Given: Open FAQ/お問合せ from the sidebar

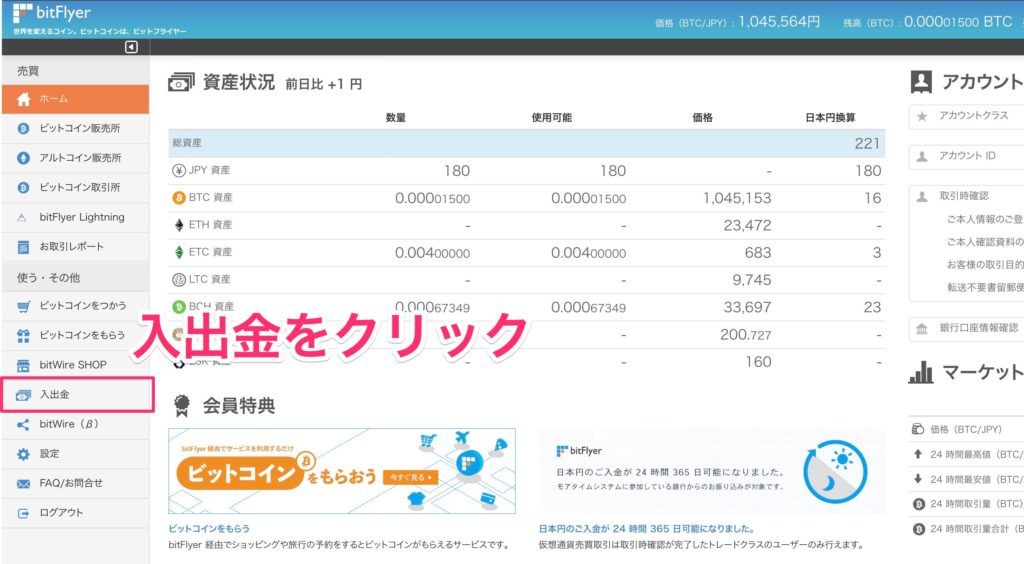Looking at the screenshot, I should click(x=71, y=483).
